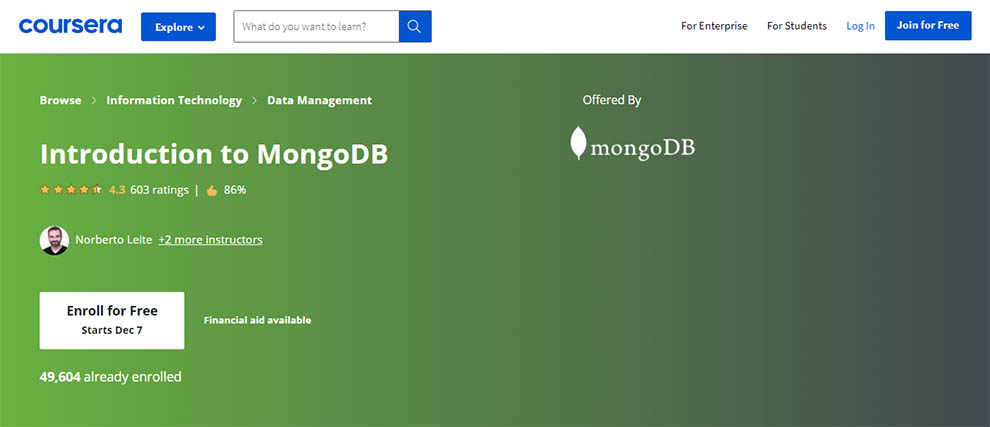Click the Coursera logo
Screen dimensions: 990x427
(70, 26)
